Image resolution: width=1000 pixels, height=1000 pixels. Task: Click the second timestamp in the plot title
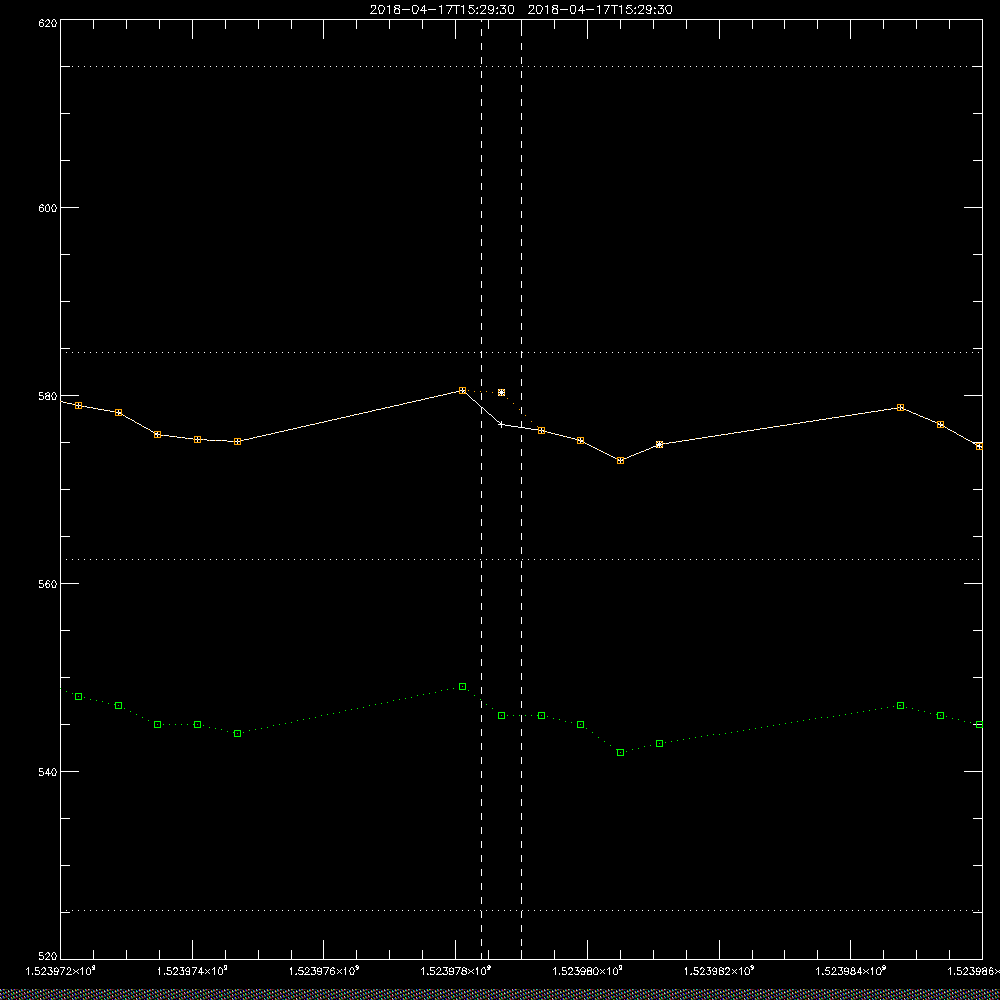point(601,10)
